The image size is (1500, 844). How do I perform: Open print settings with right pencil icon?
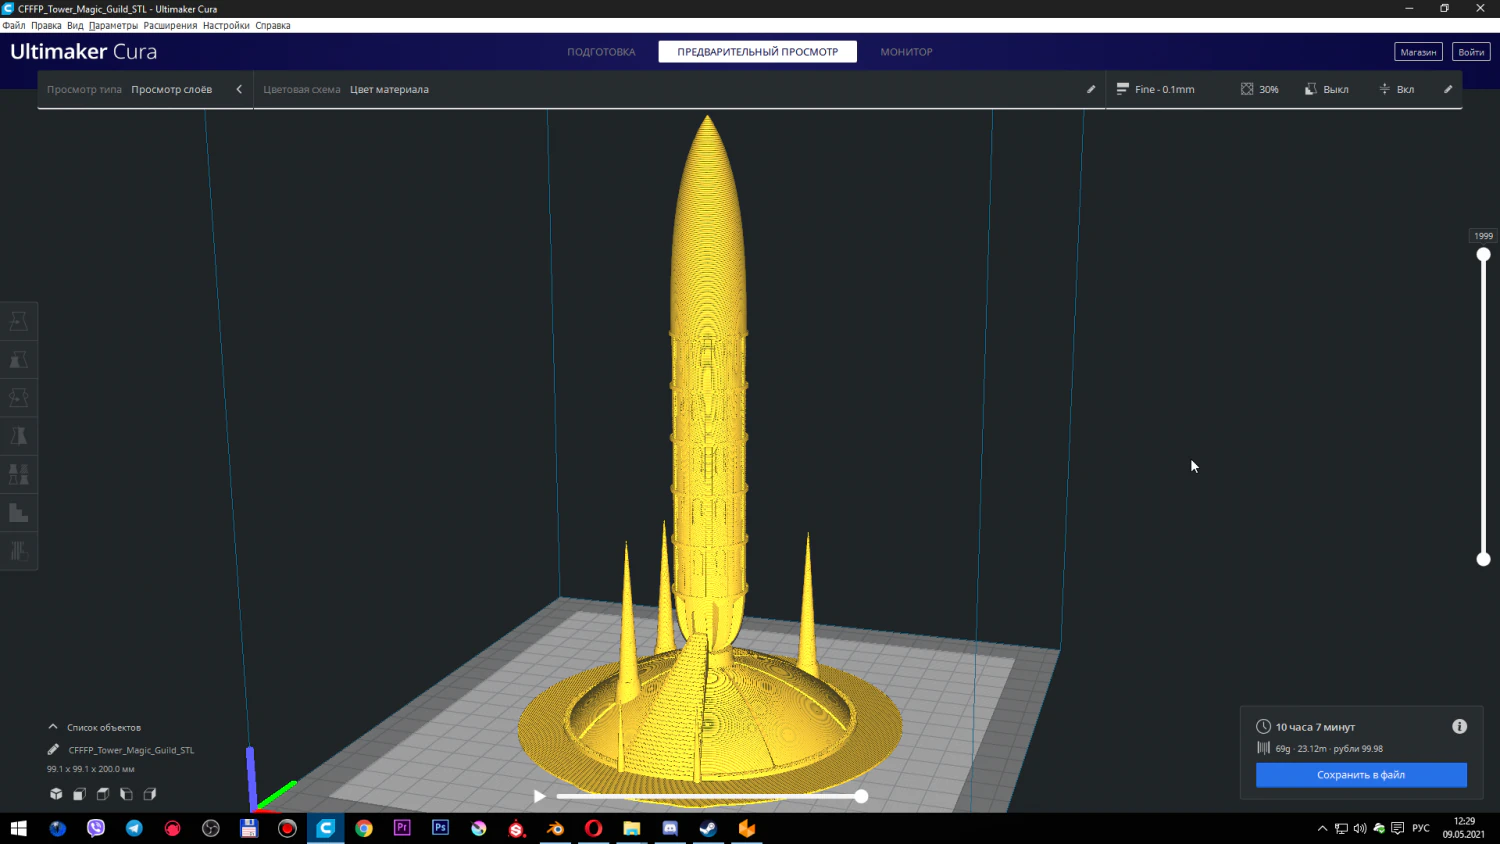tap(1448, 89)
